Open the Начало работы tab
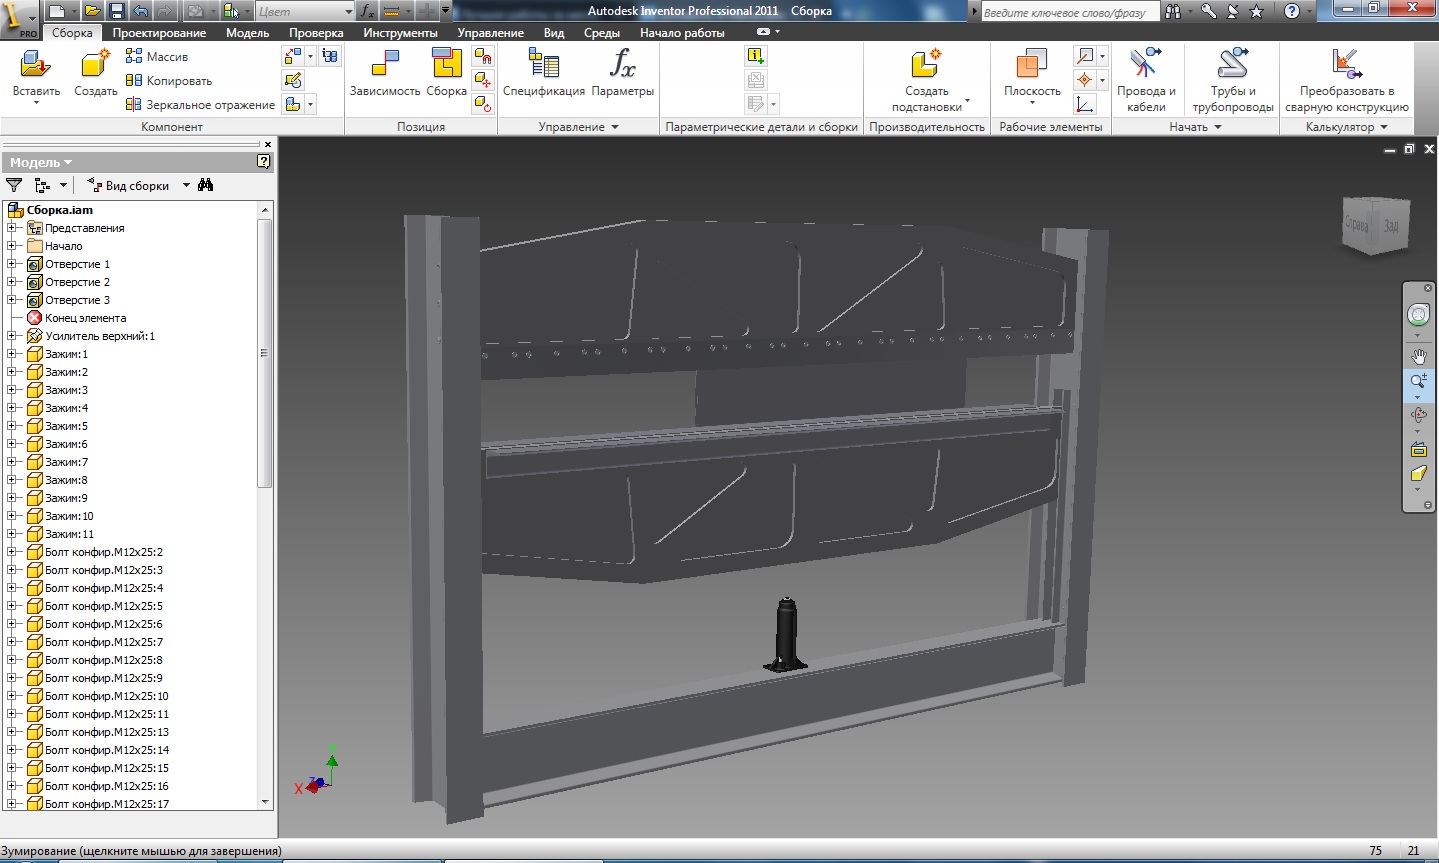Screen dimensions: 1439x863 tap(682, 32)
